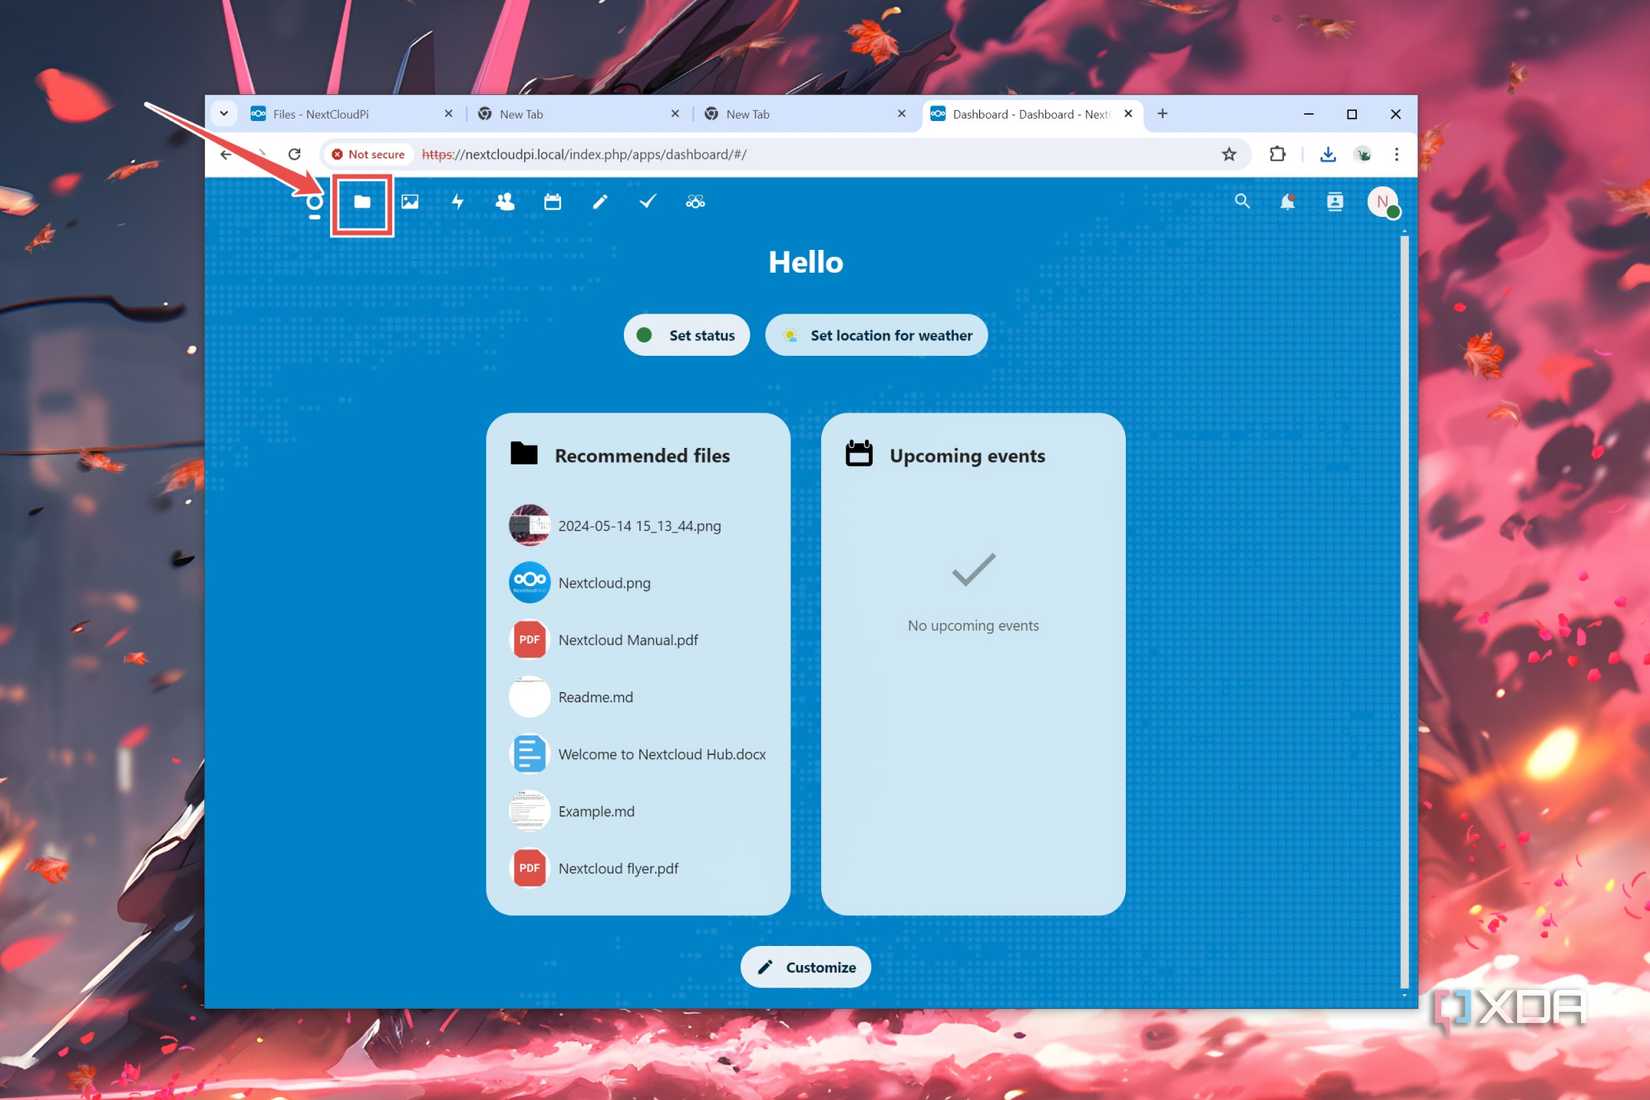
Task: Open the Notes app via the pencil icon
Action: (x=600, y=201)
